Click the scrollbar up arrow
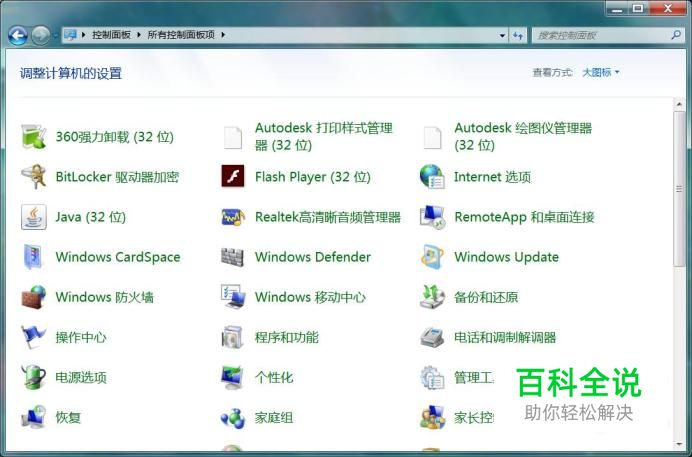Viewport: 692px width, 457px height. [x=679, y=105]
